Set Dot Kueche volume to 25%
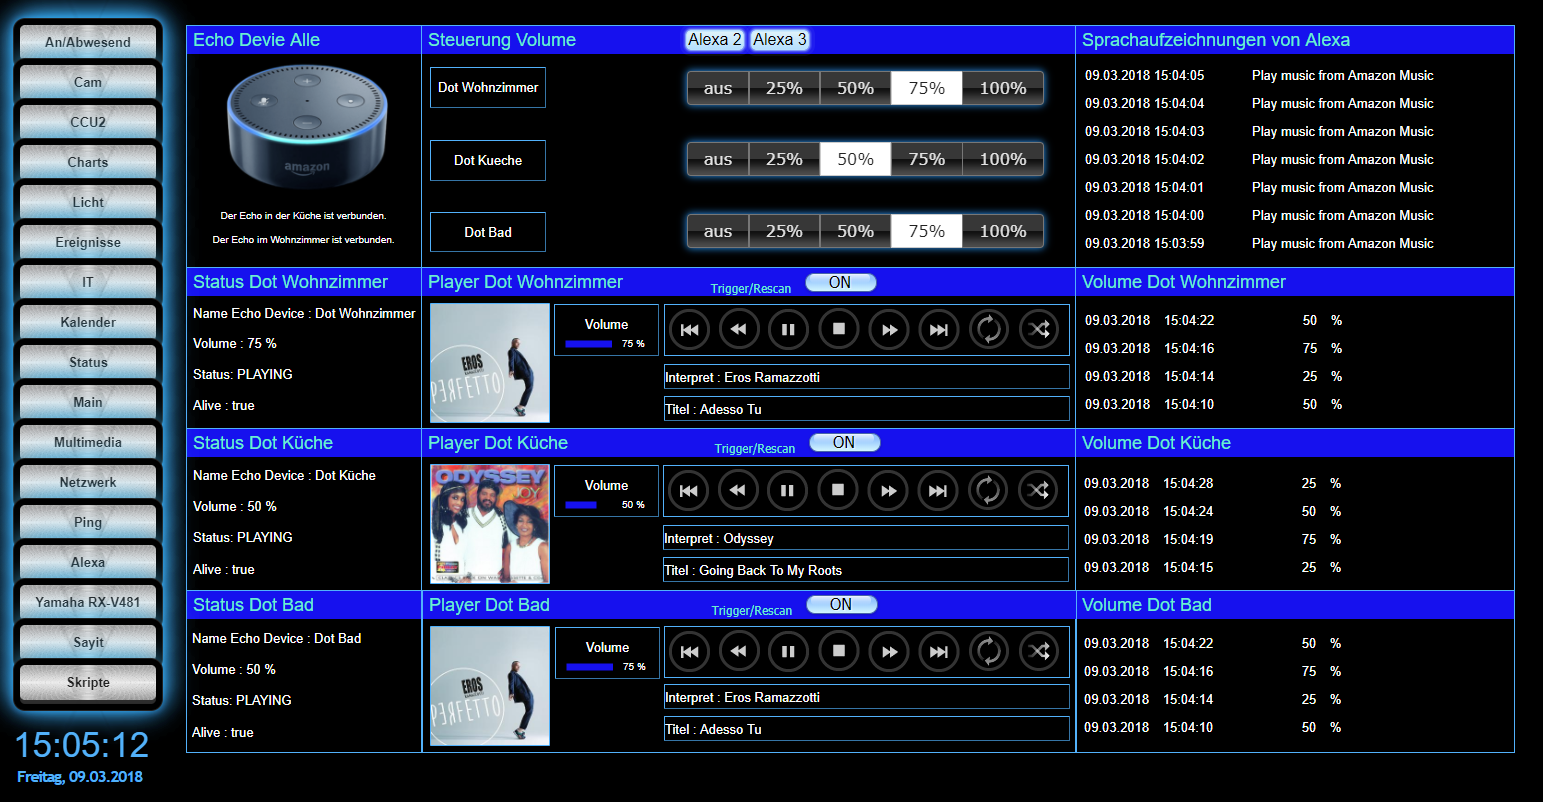 coord(784,159)
